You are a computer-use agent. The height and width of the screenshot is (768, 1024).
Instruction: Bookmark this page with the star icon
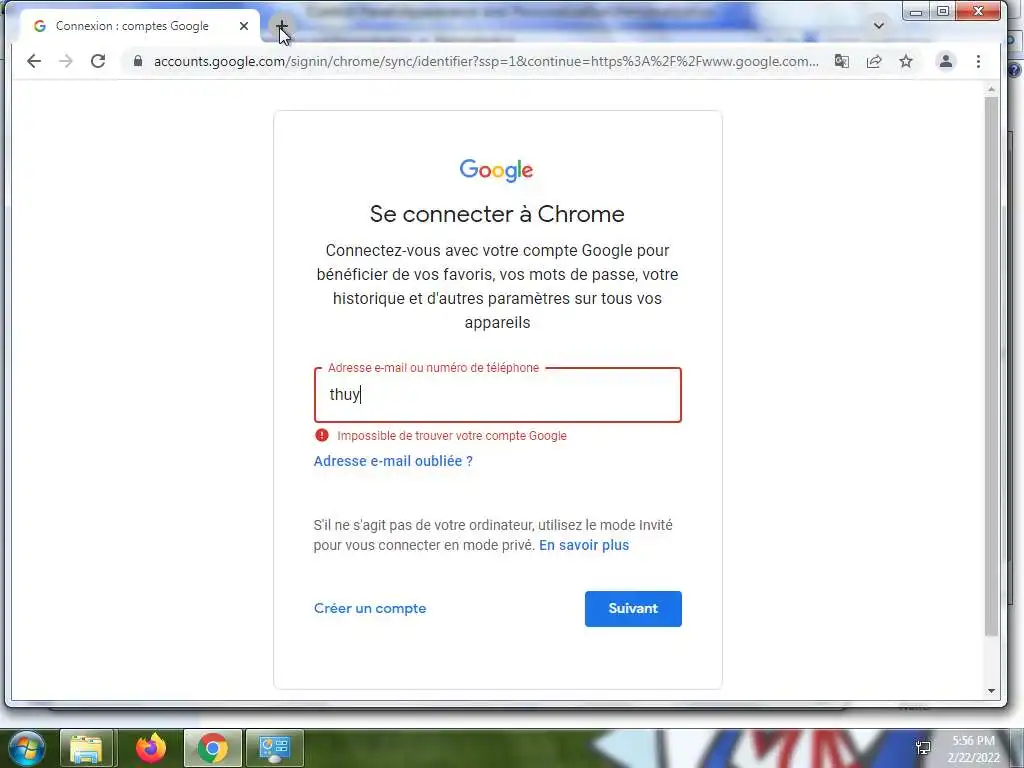point(906,61)
